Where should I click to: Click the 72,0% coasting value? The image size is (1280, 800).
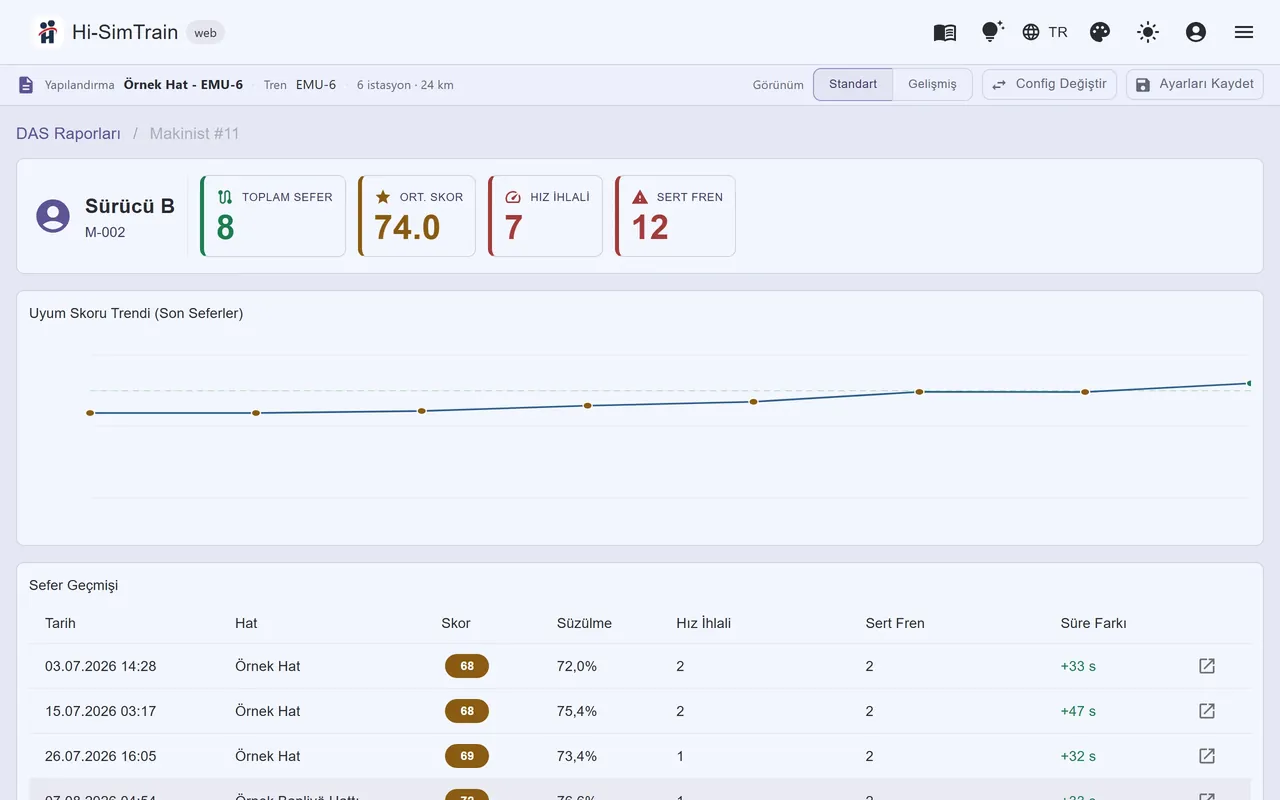coord(577,666)
